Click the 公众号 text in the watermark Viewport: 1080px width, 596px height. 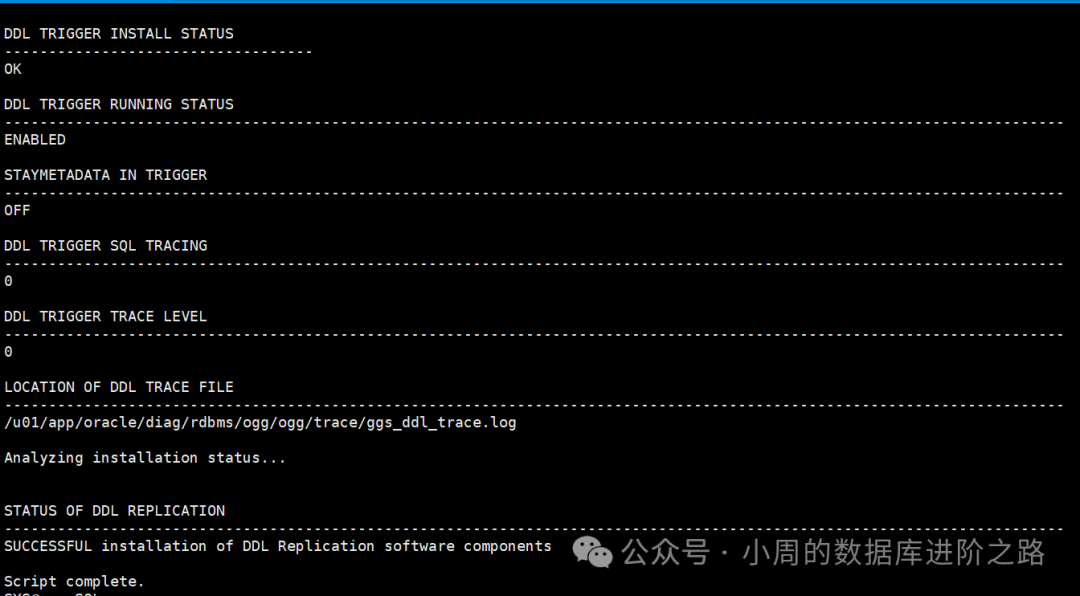point(665,552)
